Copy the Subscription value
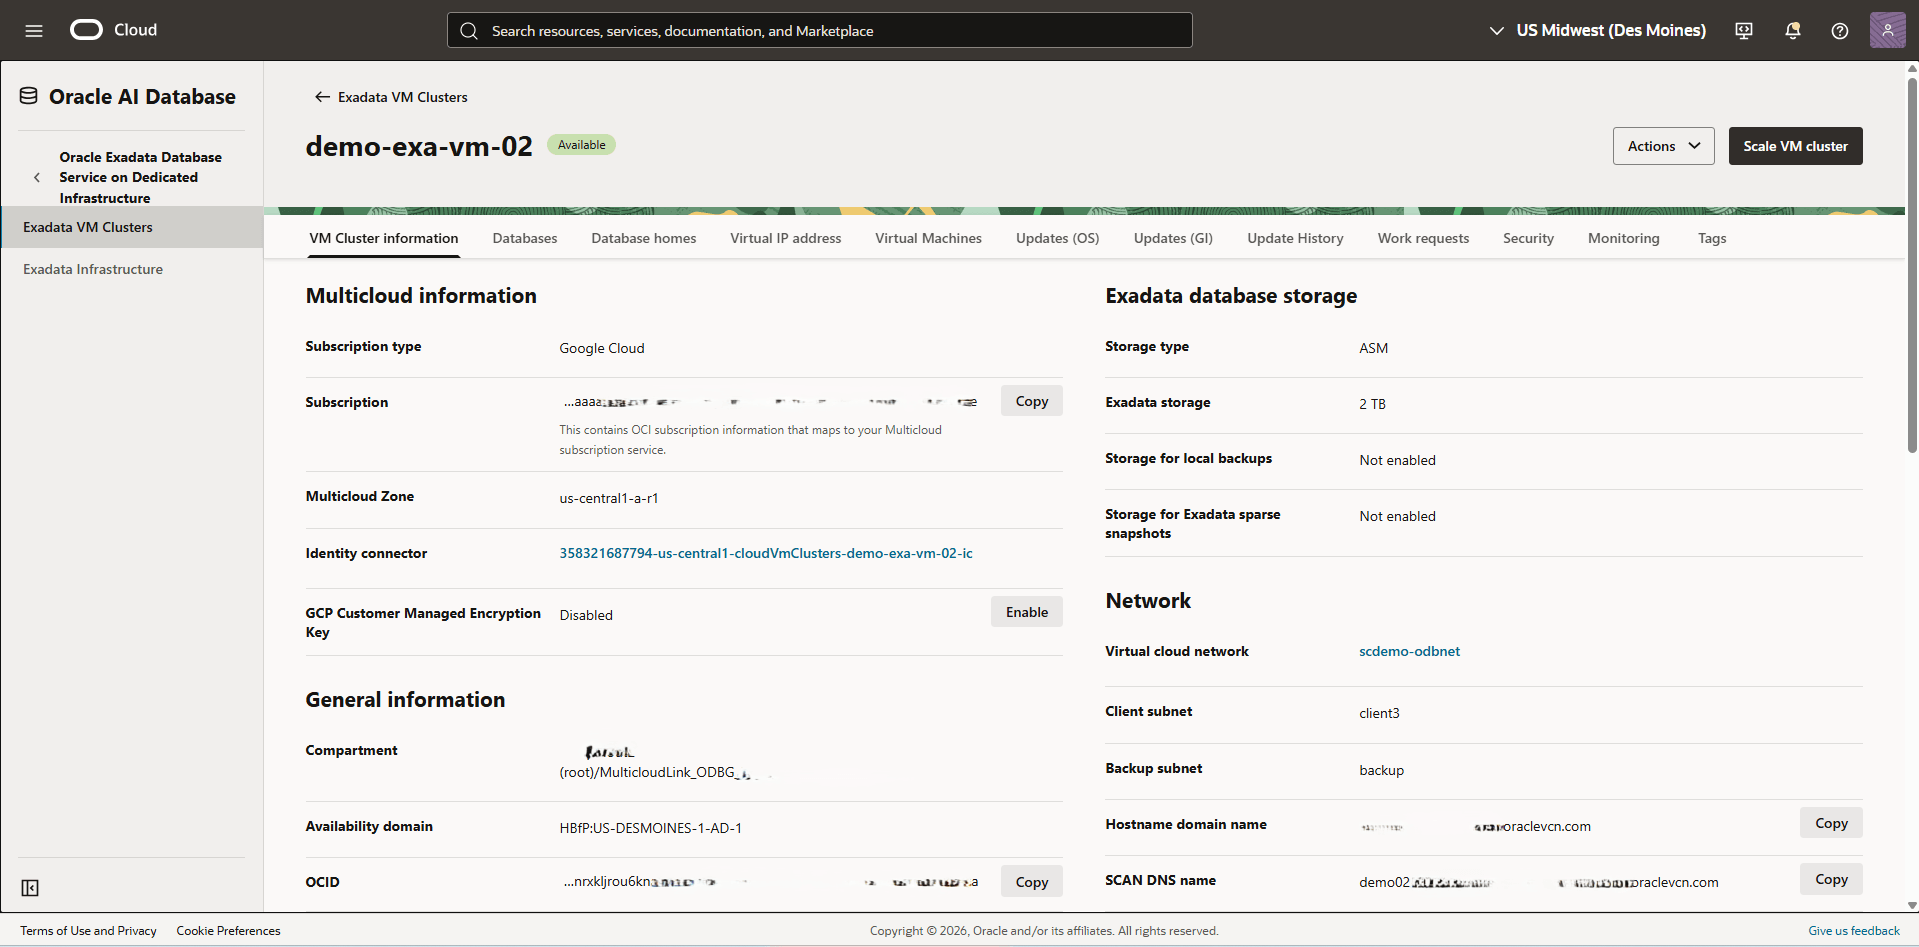1919x947 pixels. [1031, 400]
